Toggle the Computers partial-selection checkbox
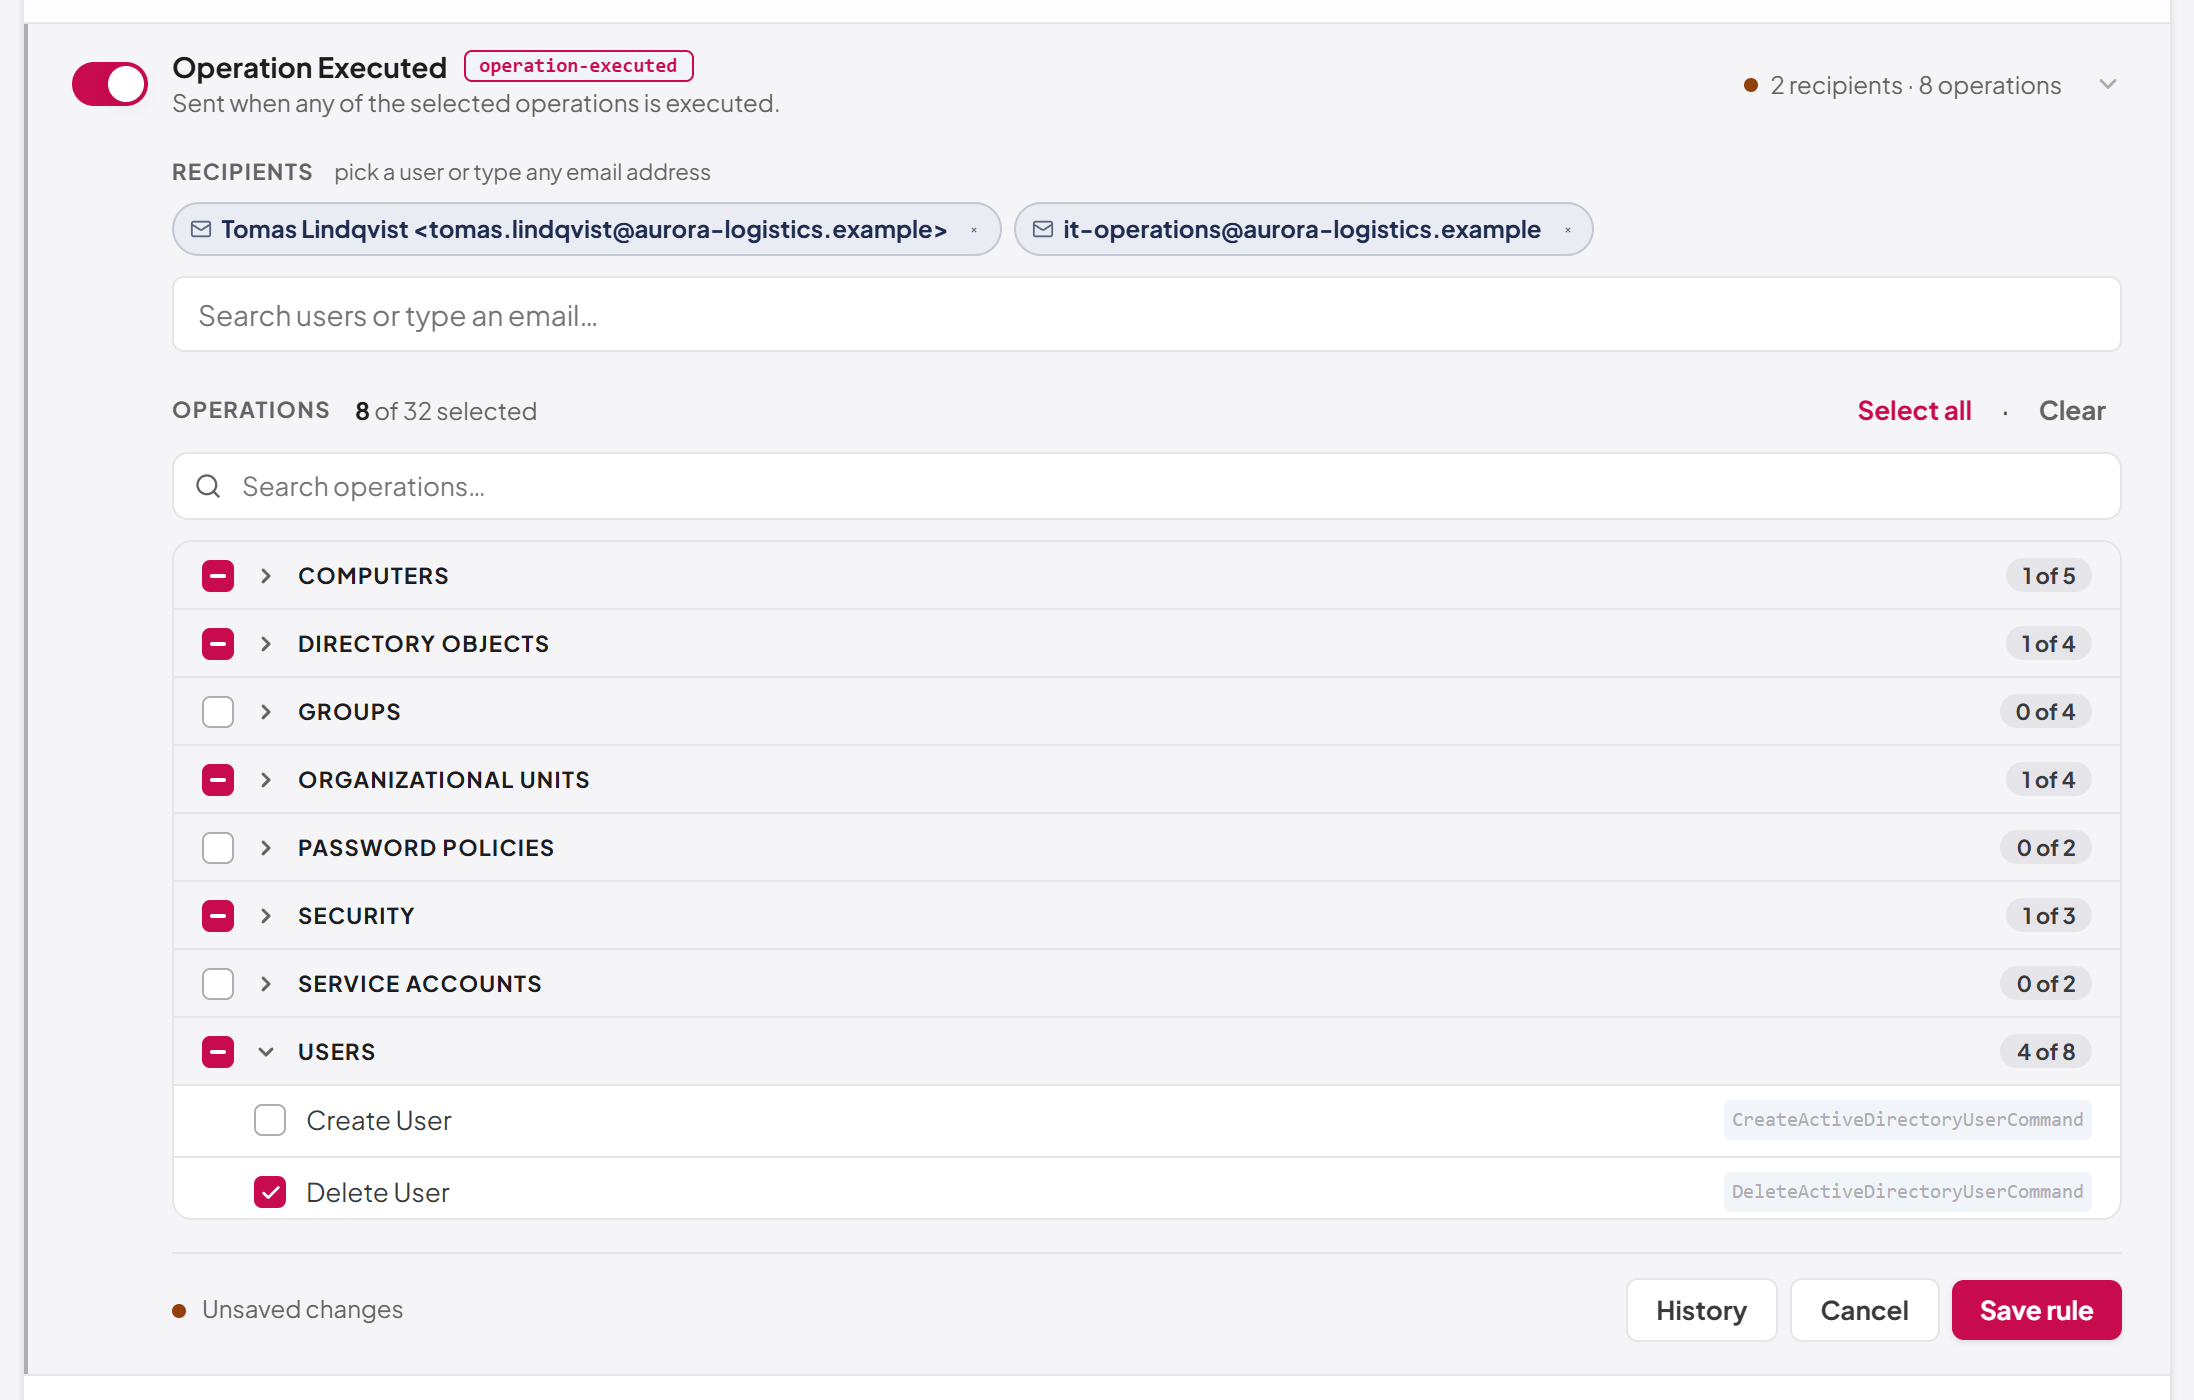Viewport: 2194px width, 1400px height. click(218, 576)
